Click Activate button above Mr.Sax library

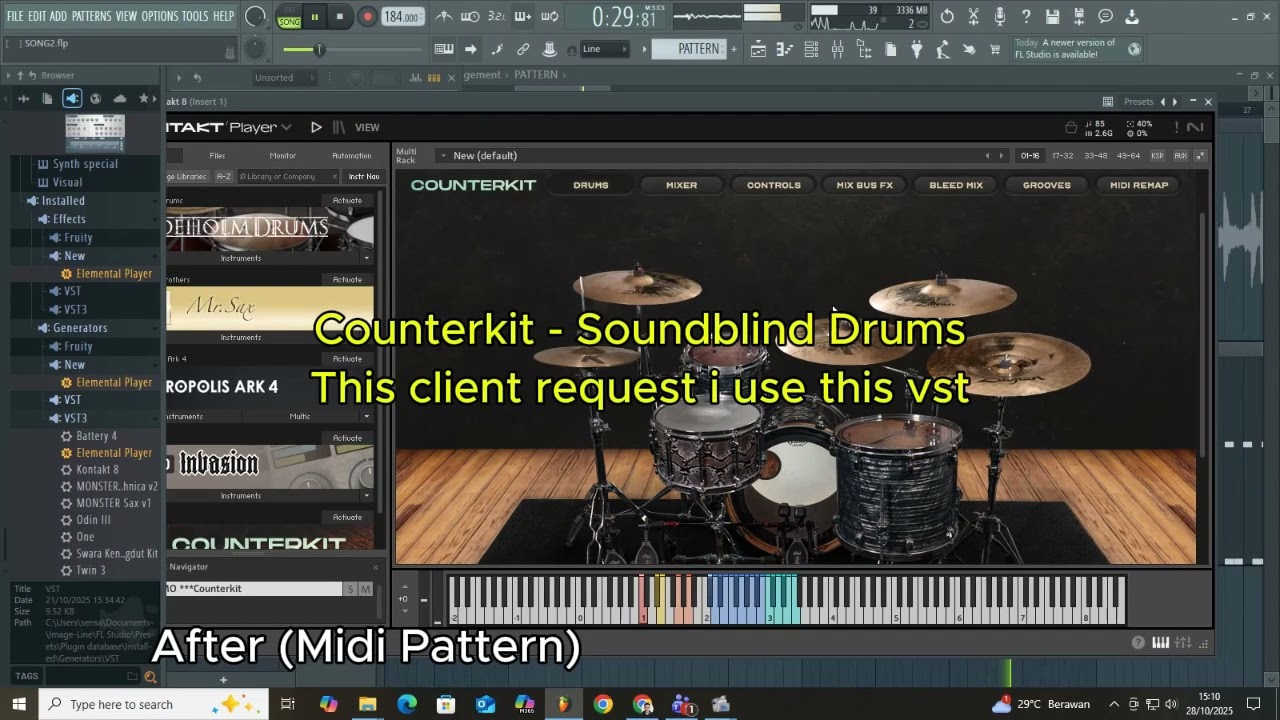click(x=347, y=280)
